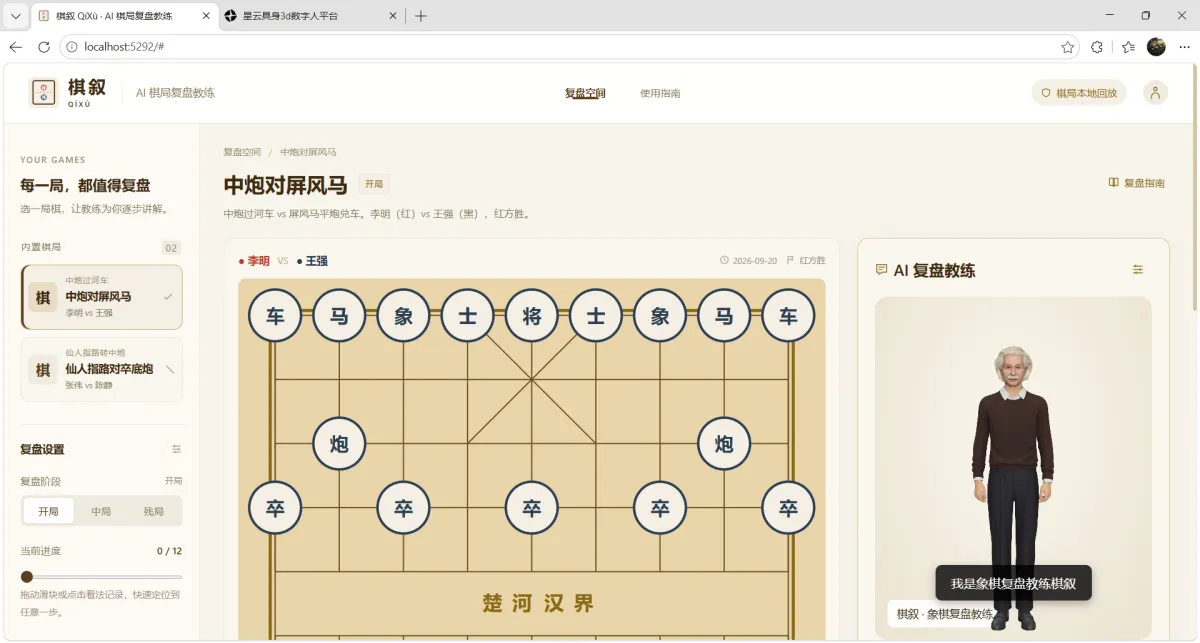Screen dimensions: 1200x643
Task: Select the center 卒 piece below 将
Action: (x=532, y=508)
